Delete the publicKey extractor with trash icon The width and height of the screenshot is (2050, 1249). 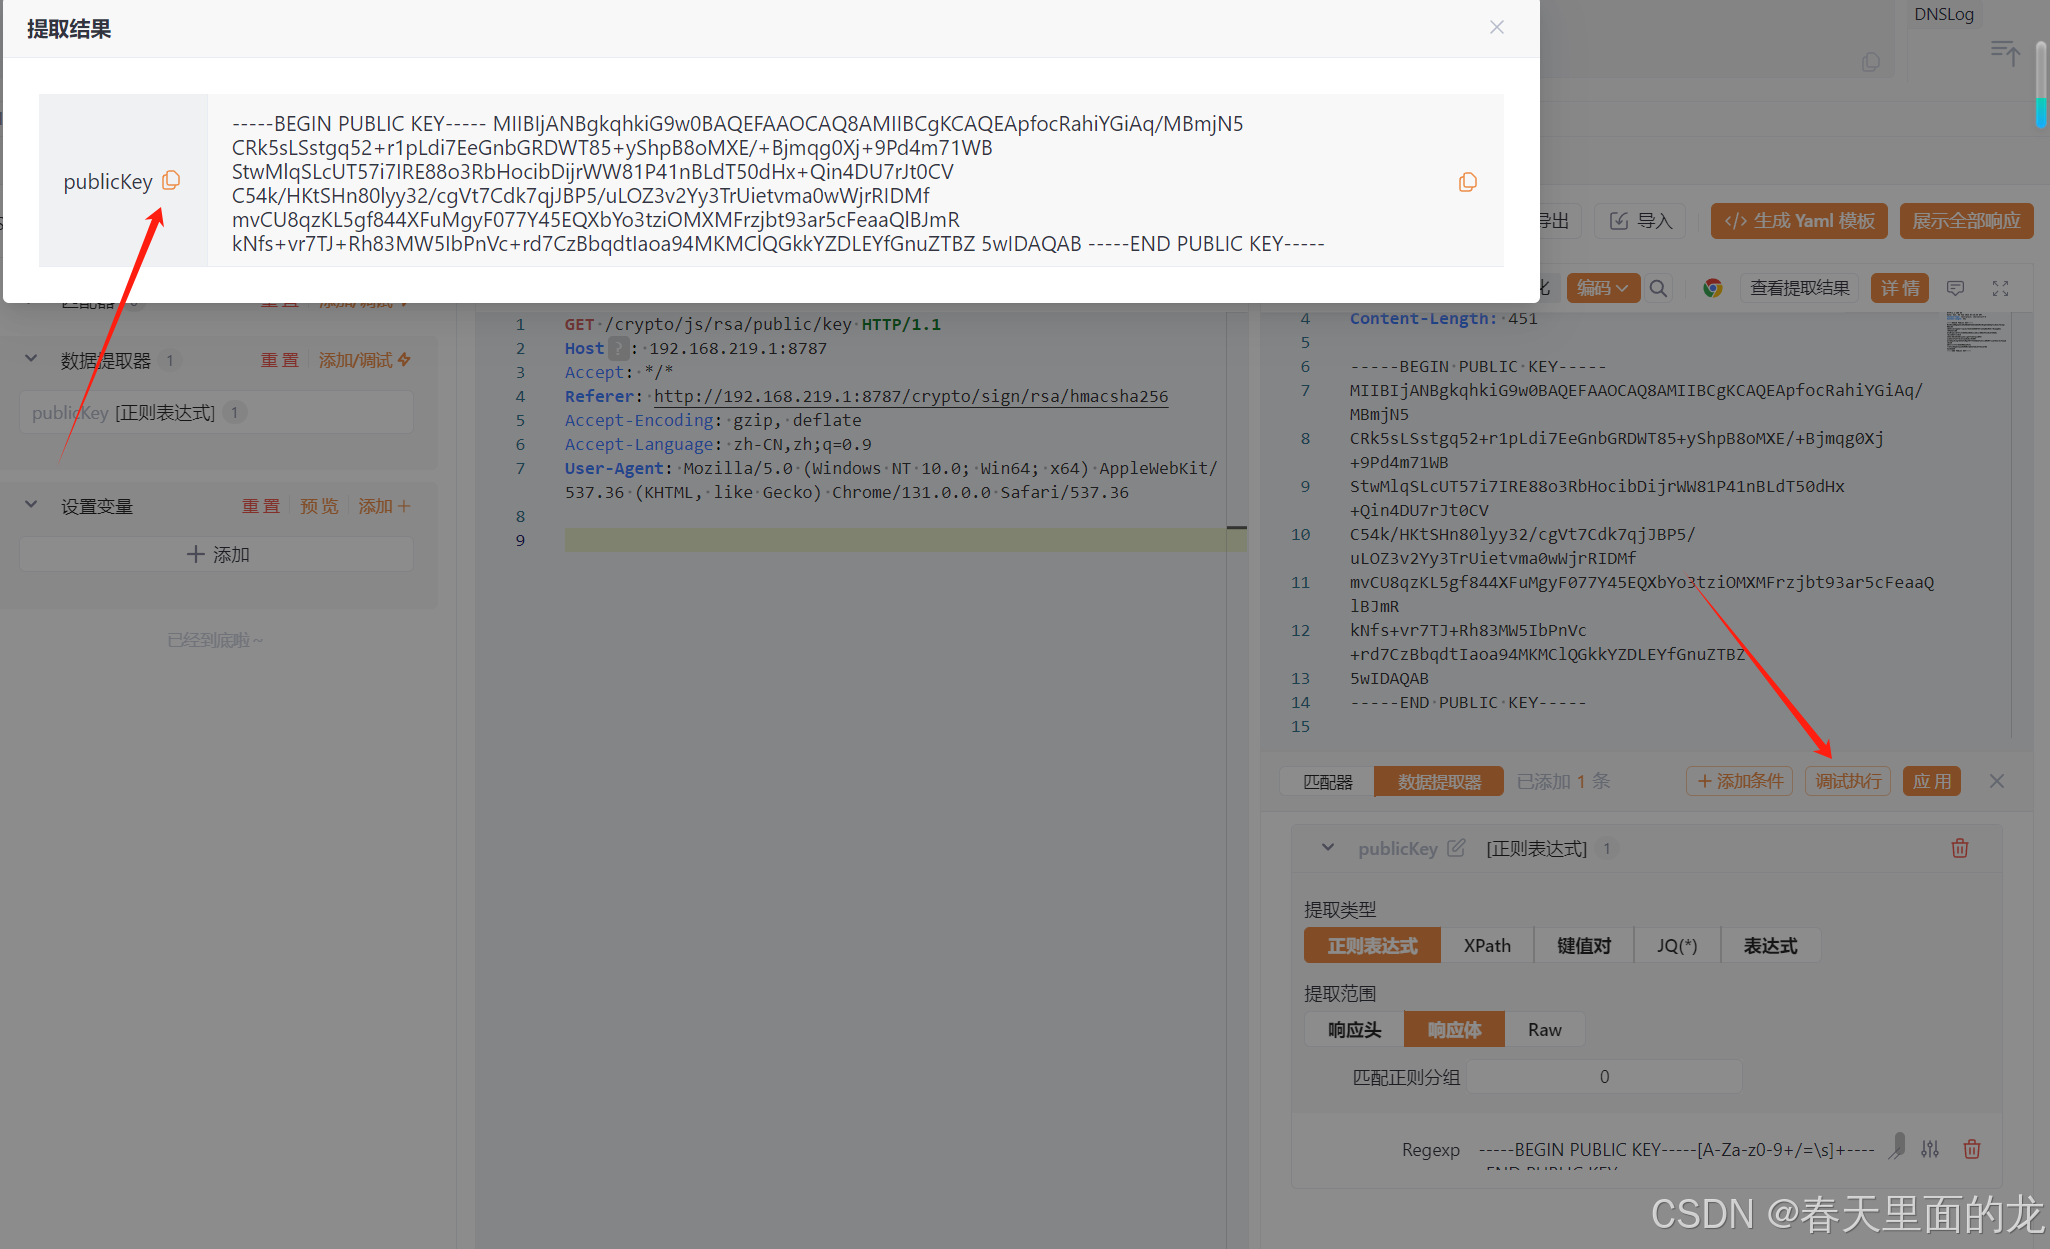coord(1959,848)
